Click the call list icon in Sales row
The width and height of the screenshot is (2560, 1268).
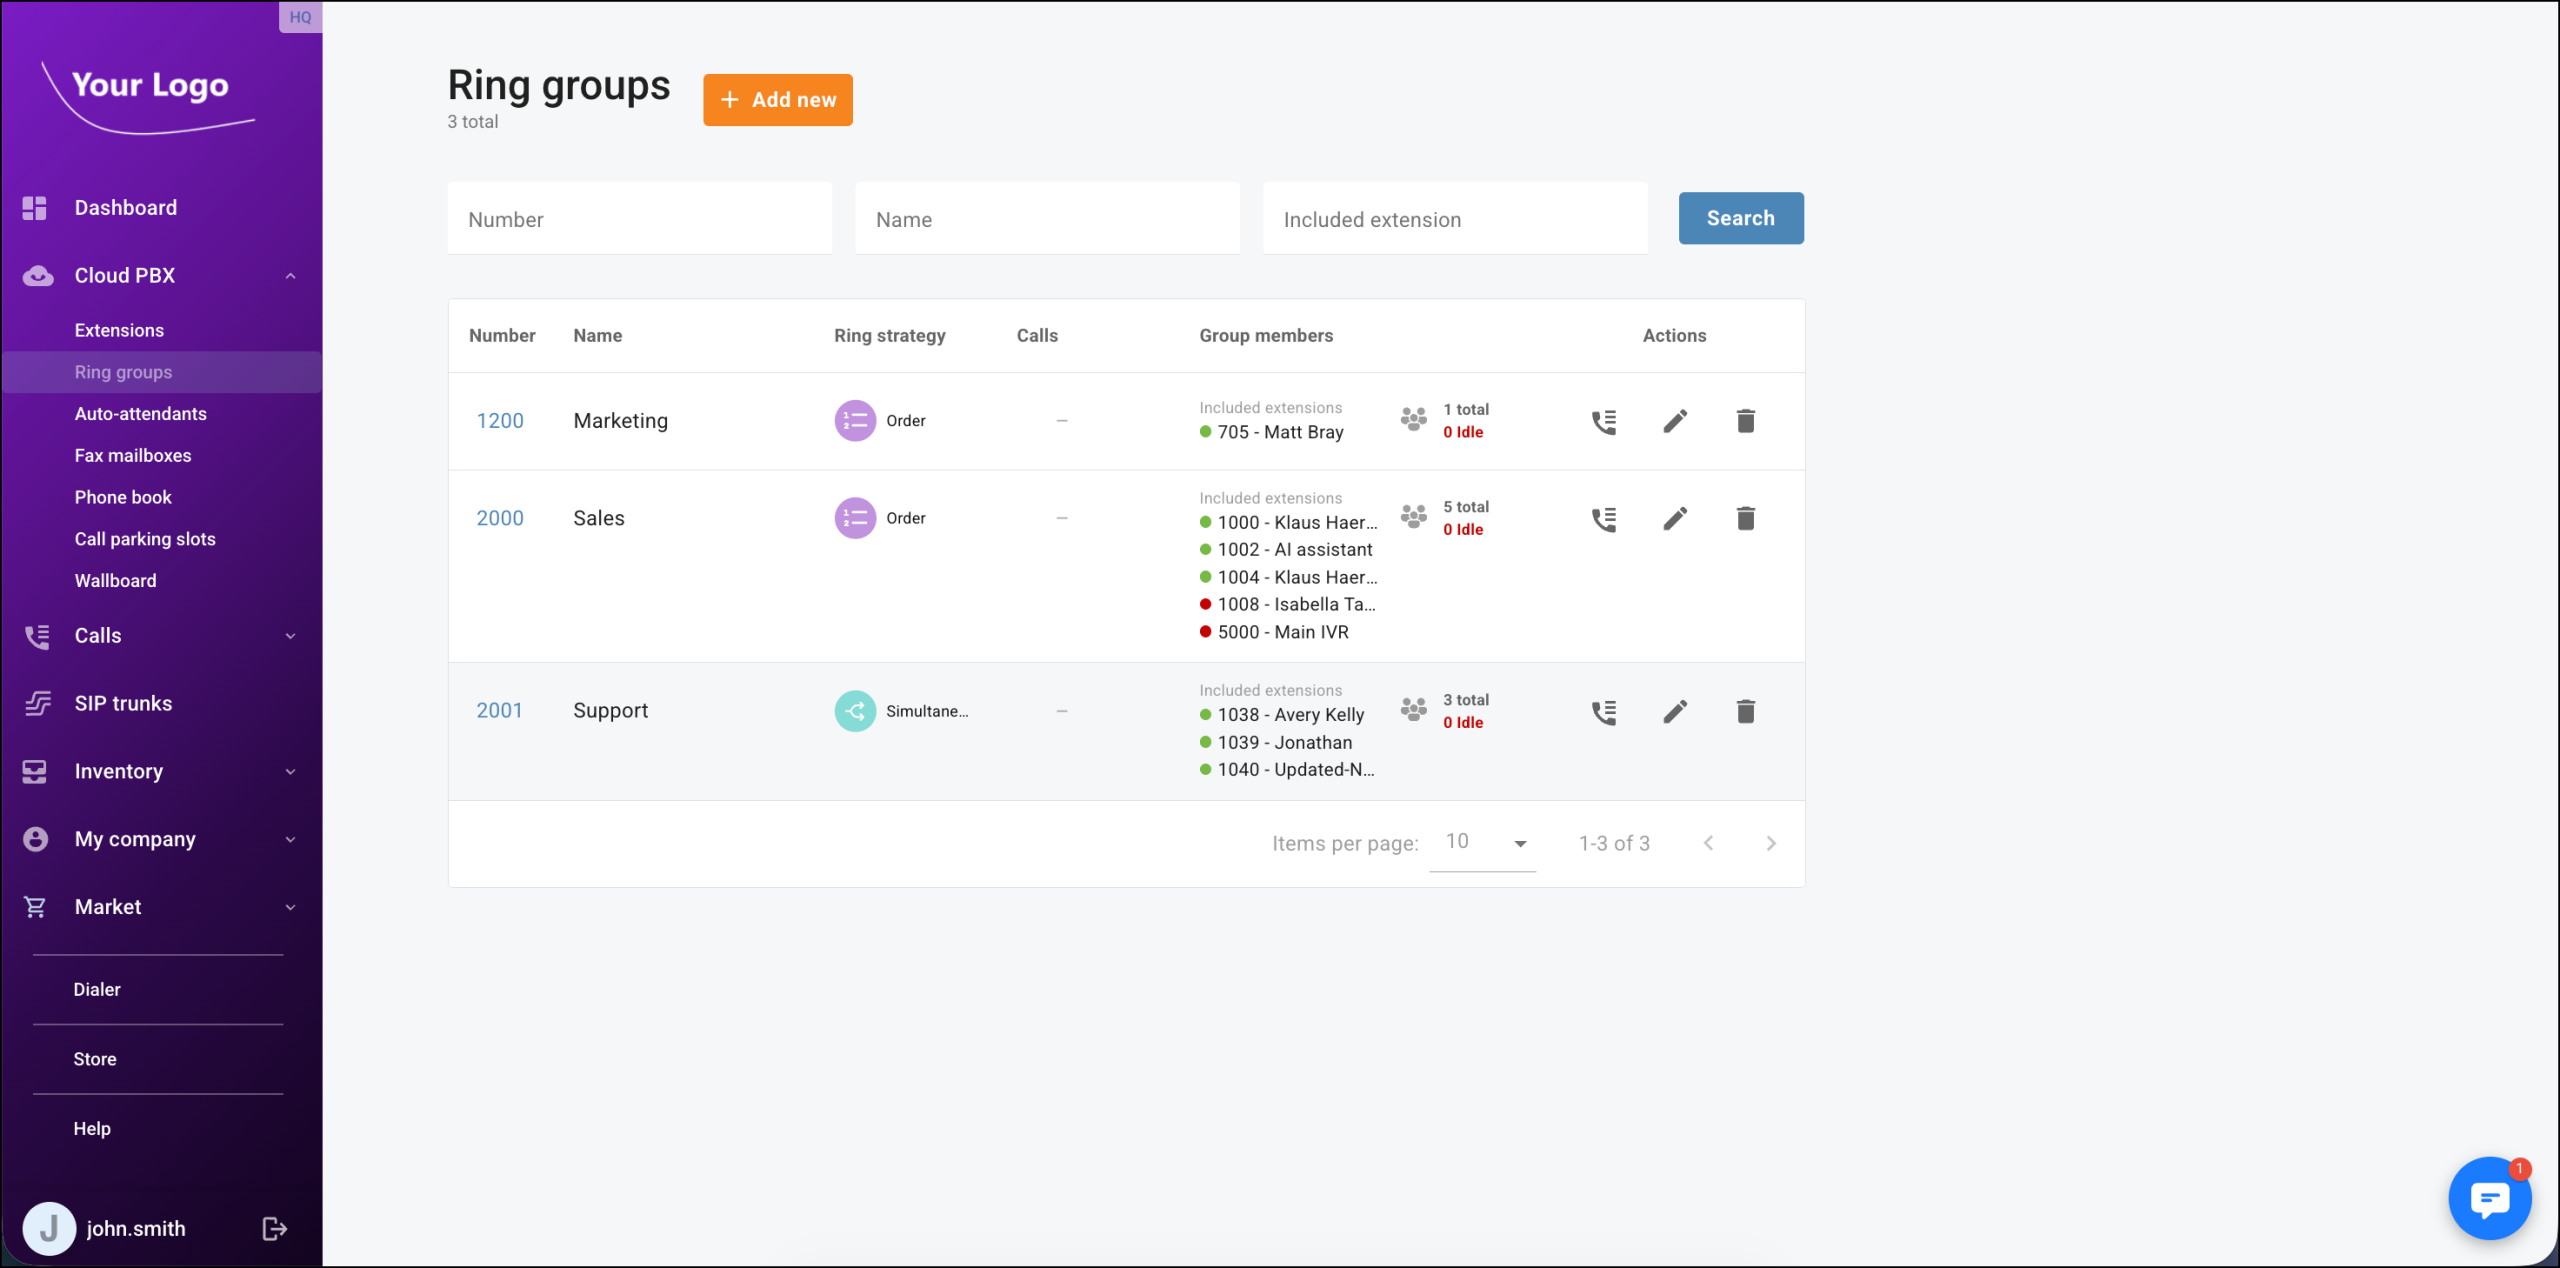point(1604,519)
